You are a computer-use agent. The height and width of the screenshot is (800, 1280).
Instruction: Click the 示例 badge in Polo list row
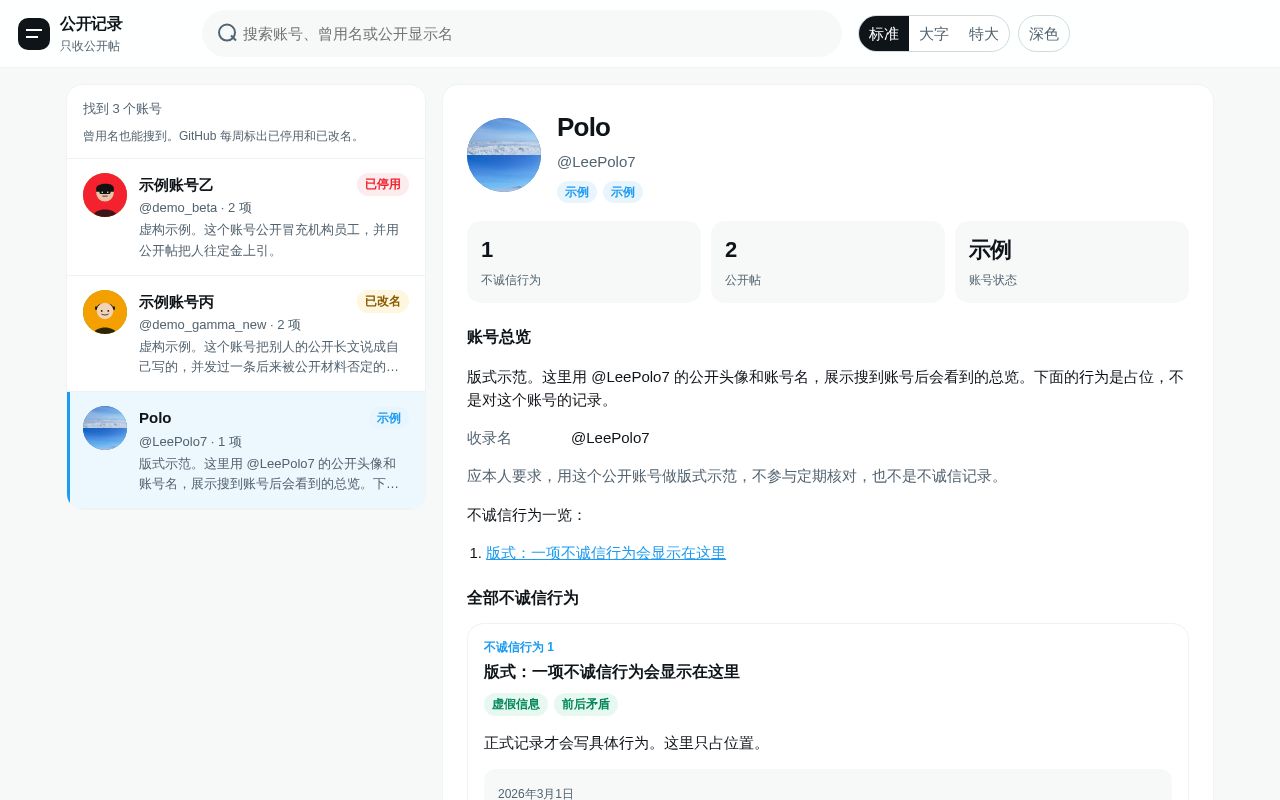point(389,418)
